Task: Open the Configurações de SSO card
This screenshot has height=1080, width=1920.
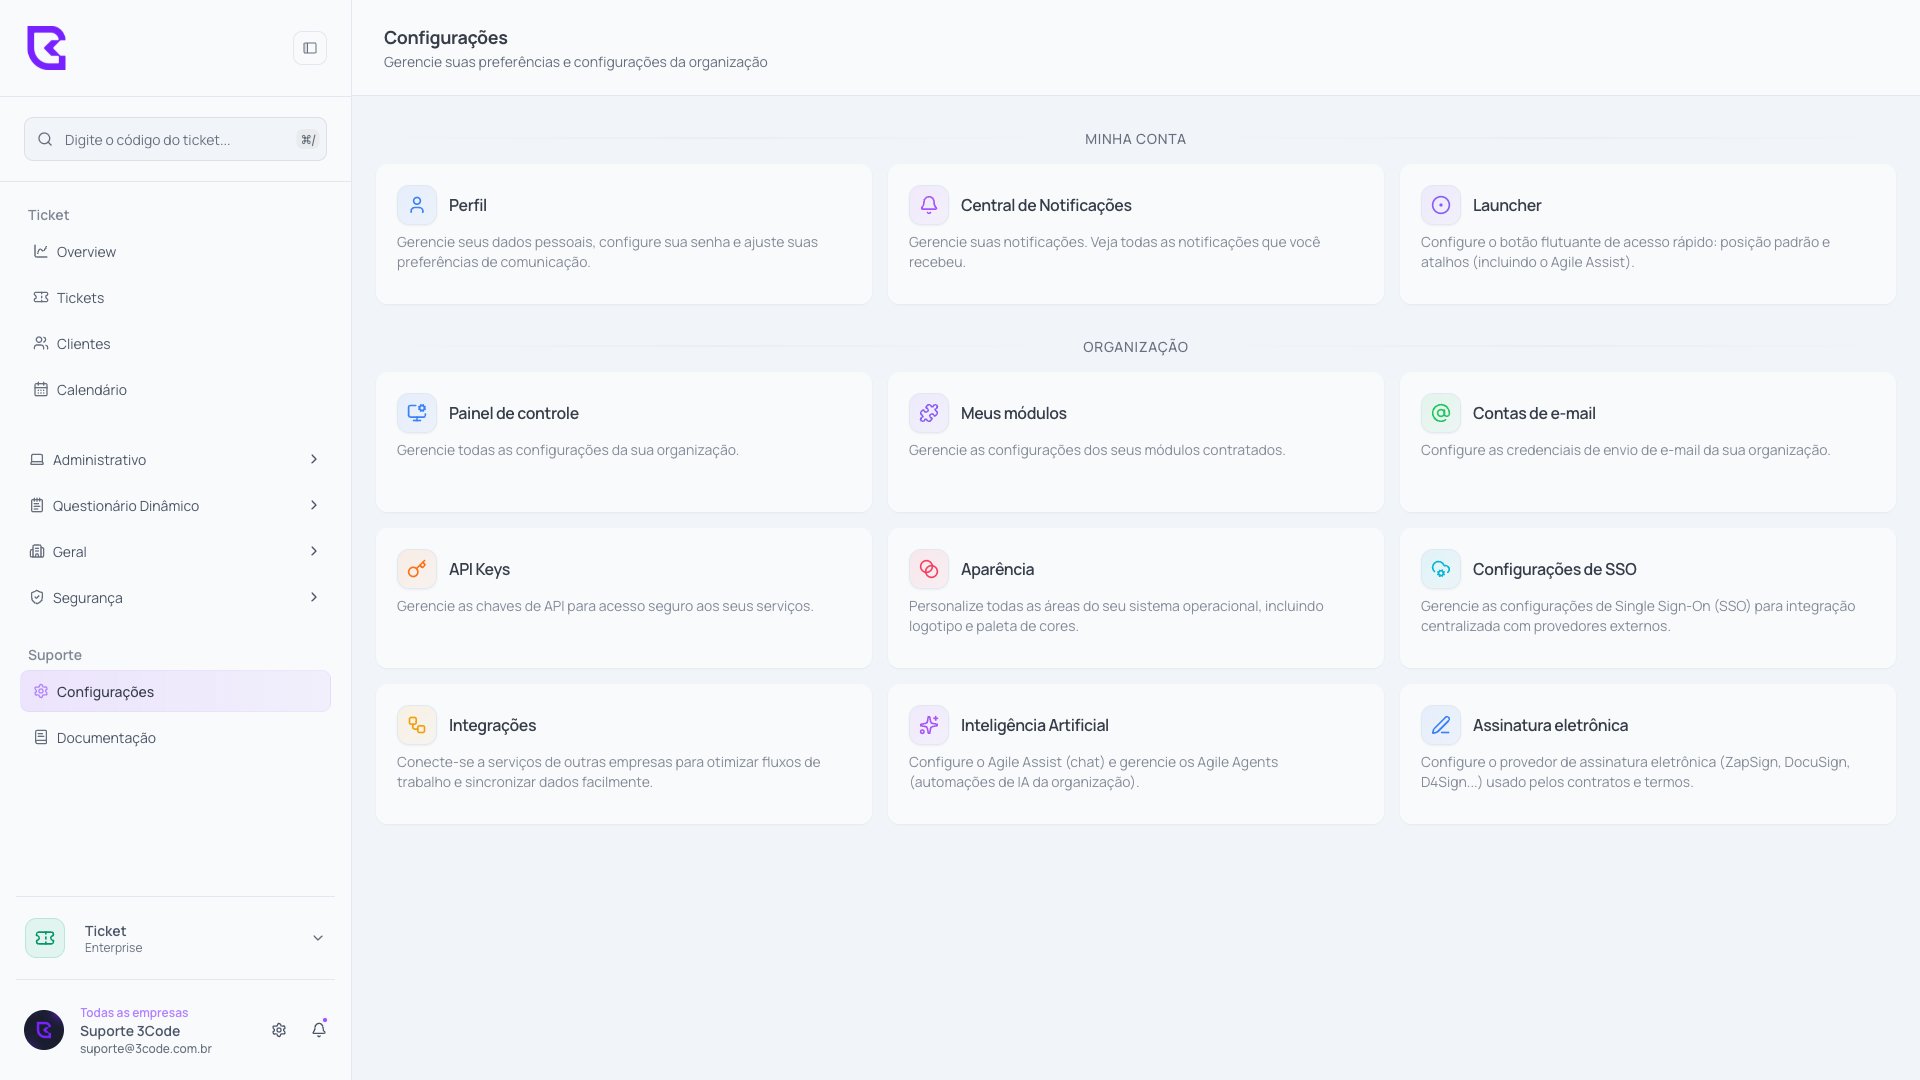Action: point(1648,598)
